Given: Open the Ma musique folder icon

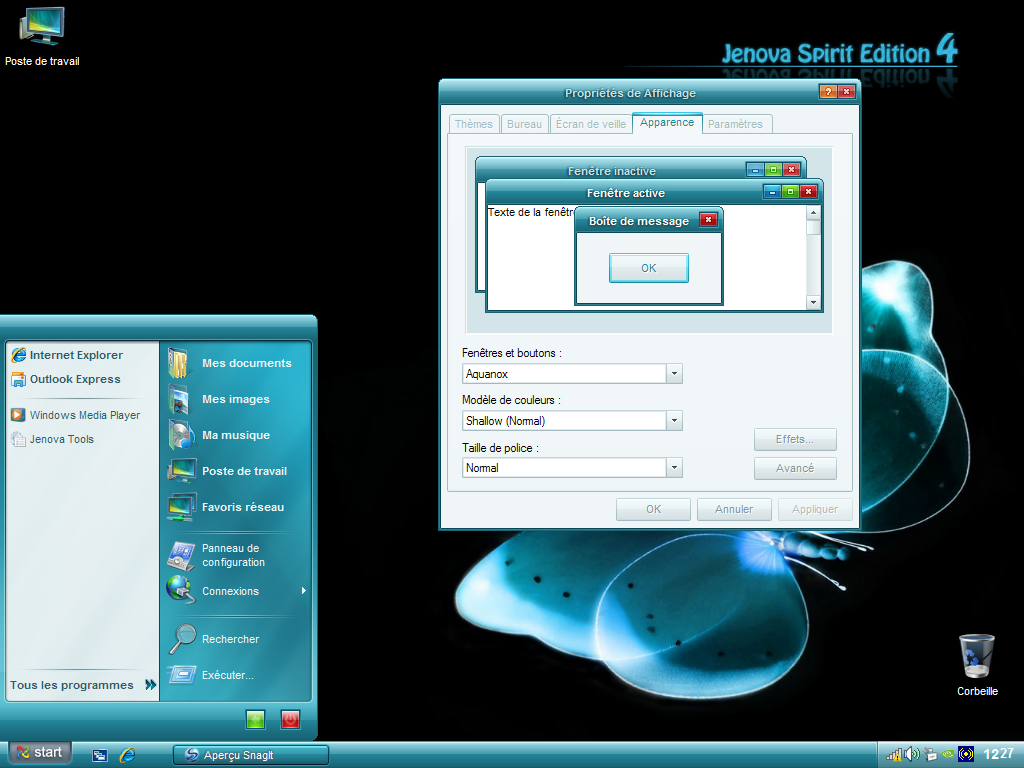Looking at the screenshot, I should pyautogui.click(x=180, y=435).
